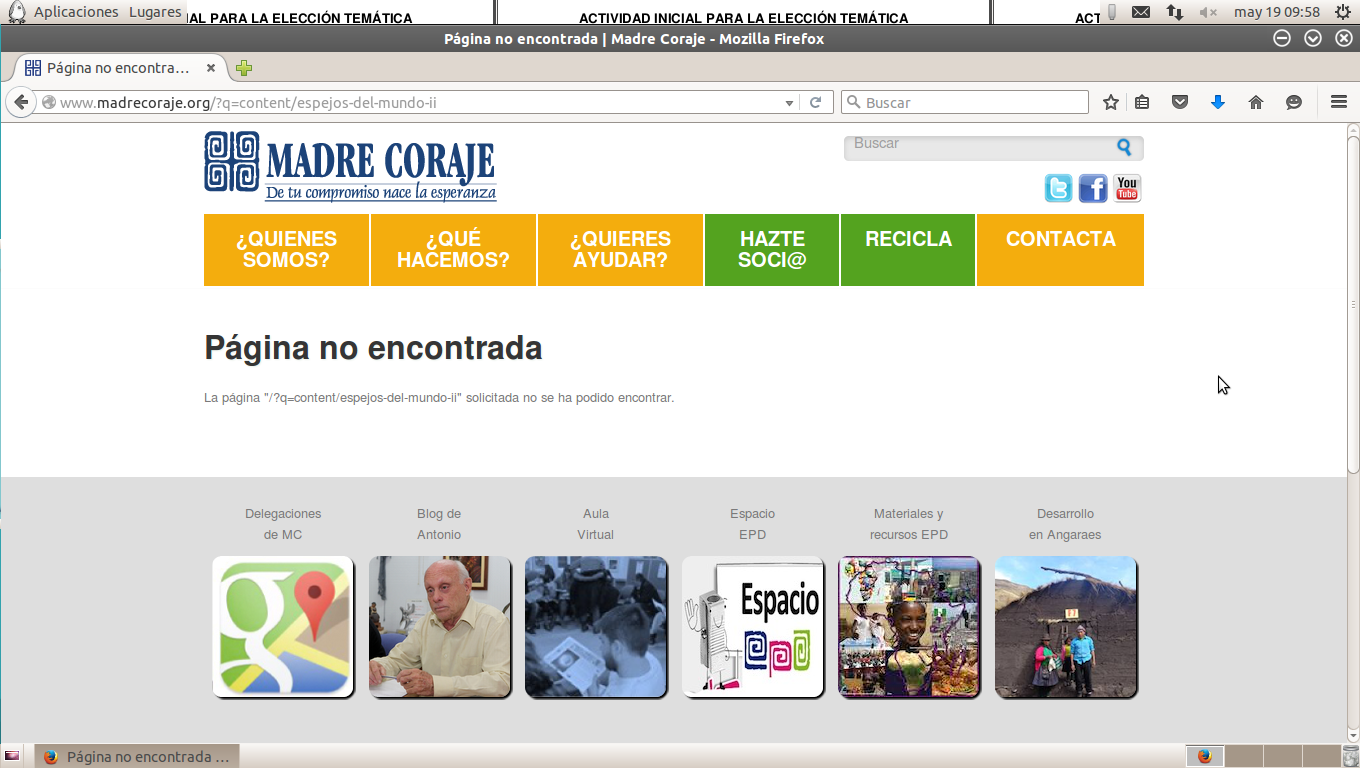The image size is (1360, 768).
Task: Bookmark this page with the star icon
Action: [1110, 102]
